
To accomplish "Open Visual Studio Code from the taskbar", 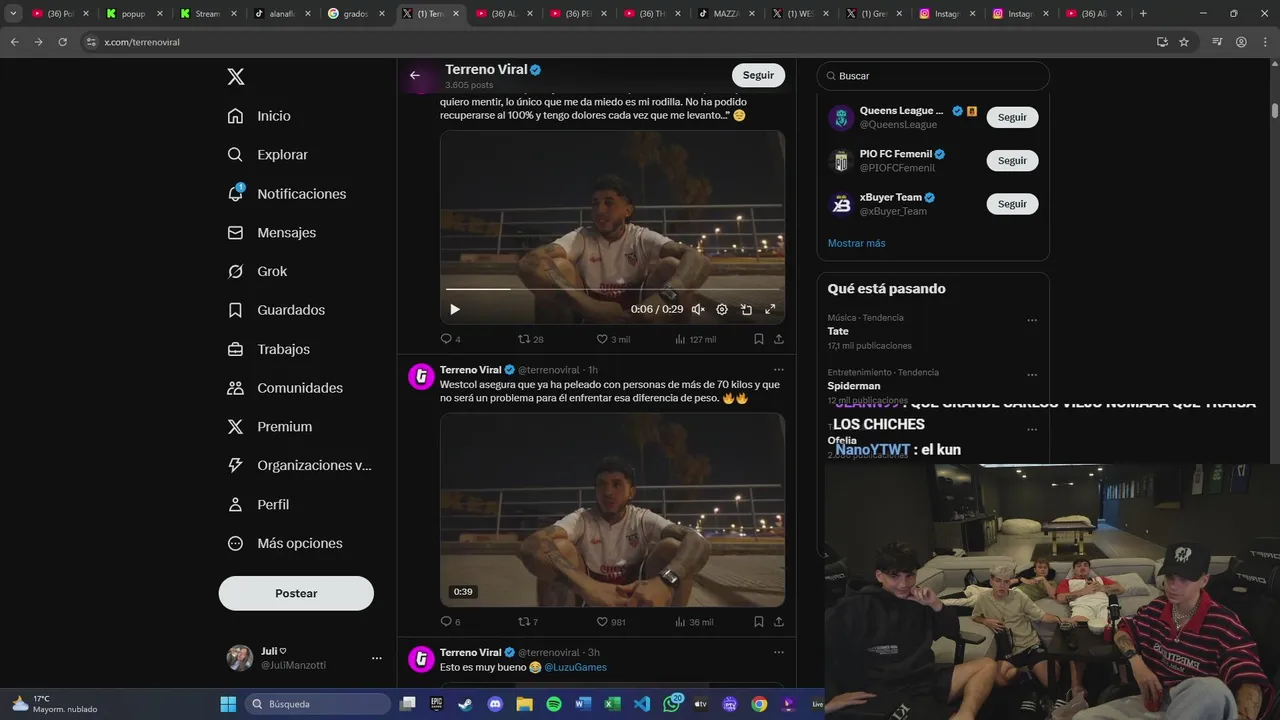I will point(642,704).
